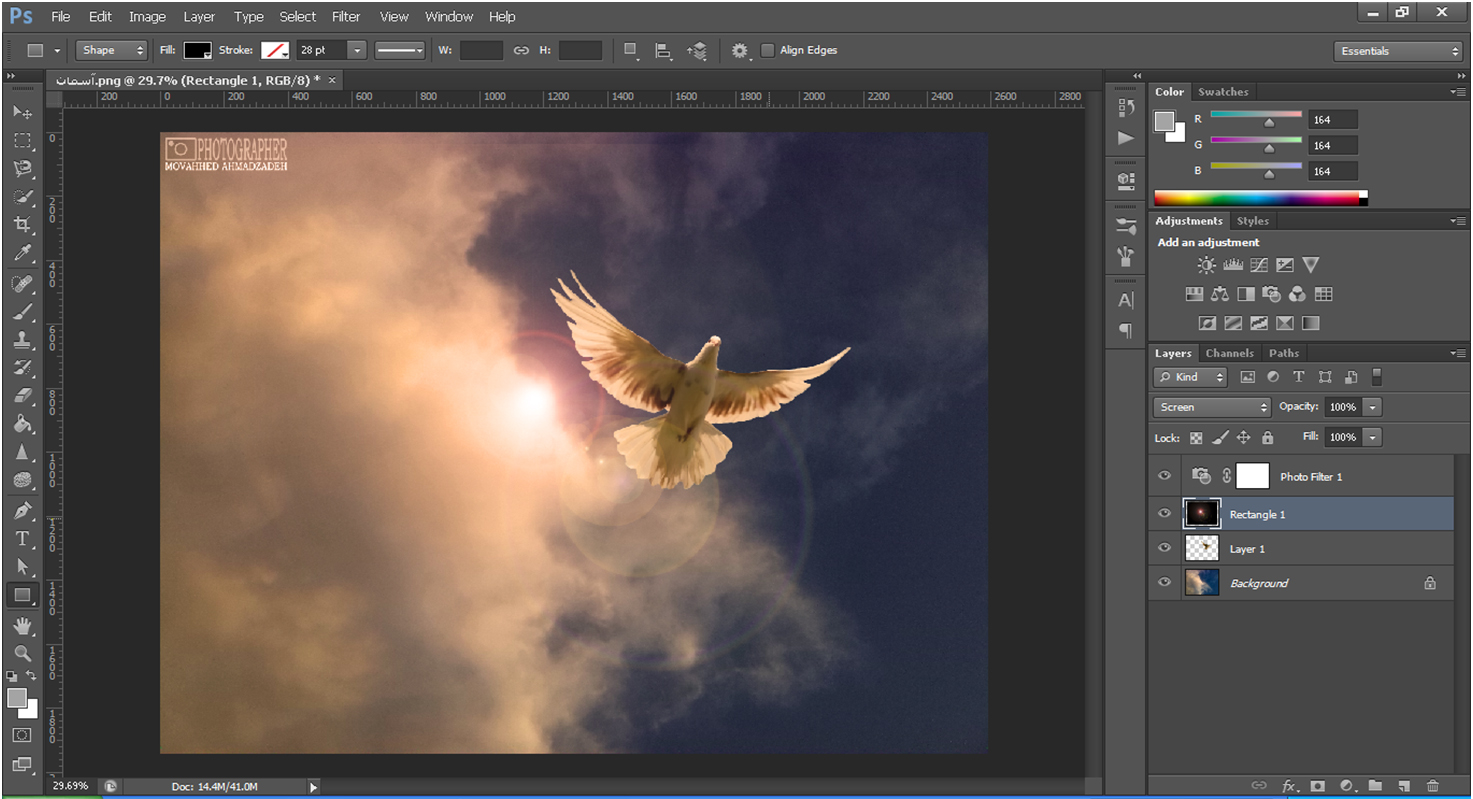Select the Clone Stamp tool

coord(22,339)
